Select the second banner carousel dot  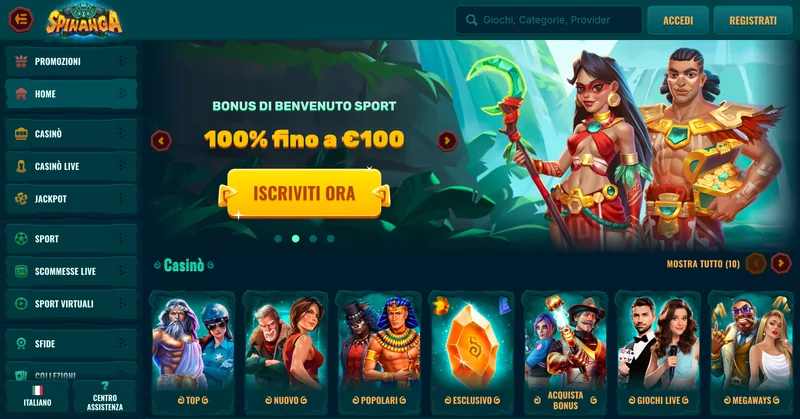pos(295,238)
